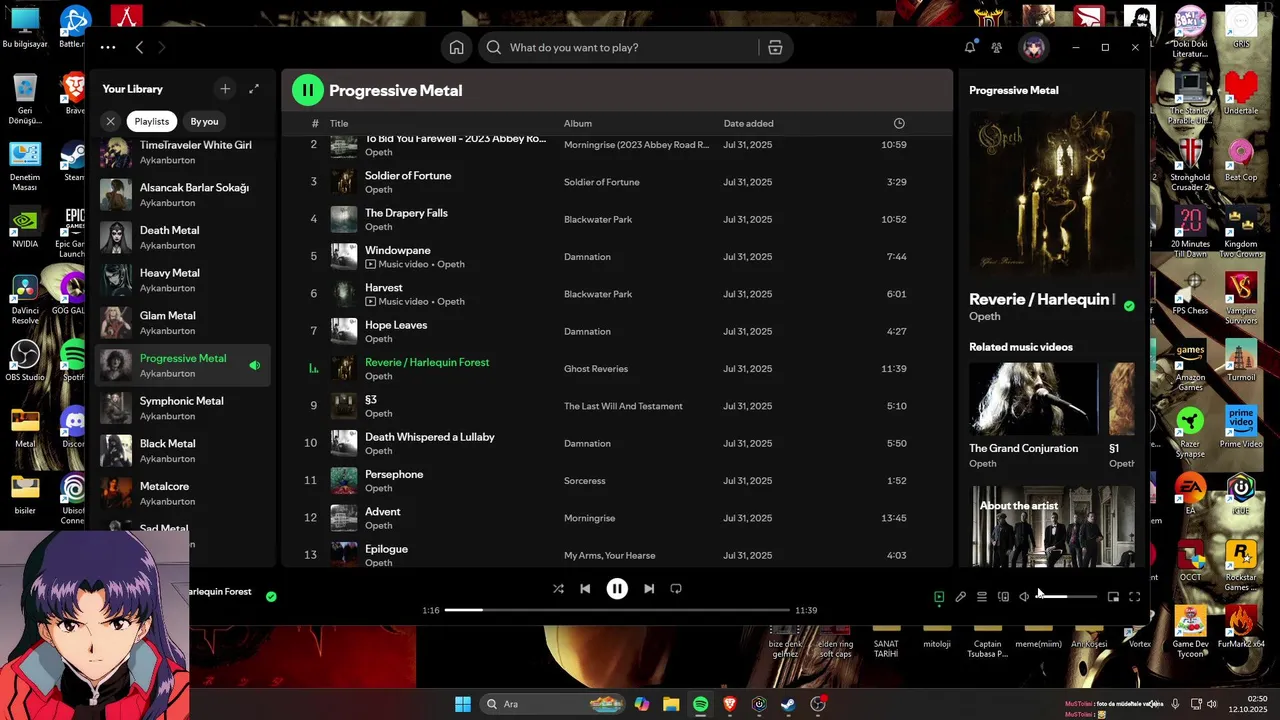1280x720 pixels.
Task: Sort by the duration clock column
Action: [899, 123]
